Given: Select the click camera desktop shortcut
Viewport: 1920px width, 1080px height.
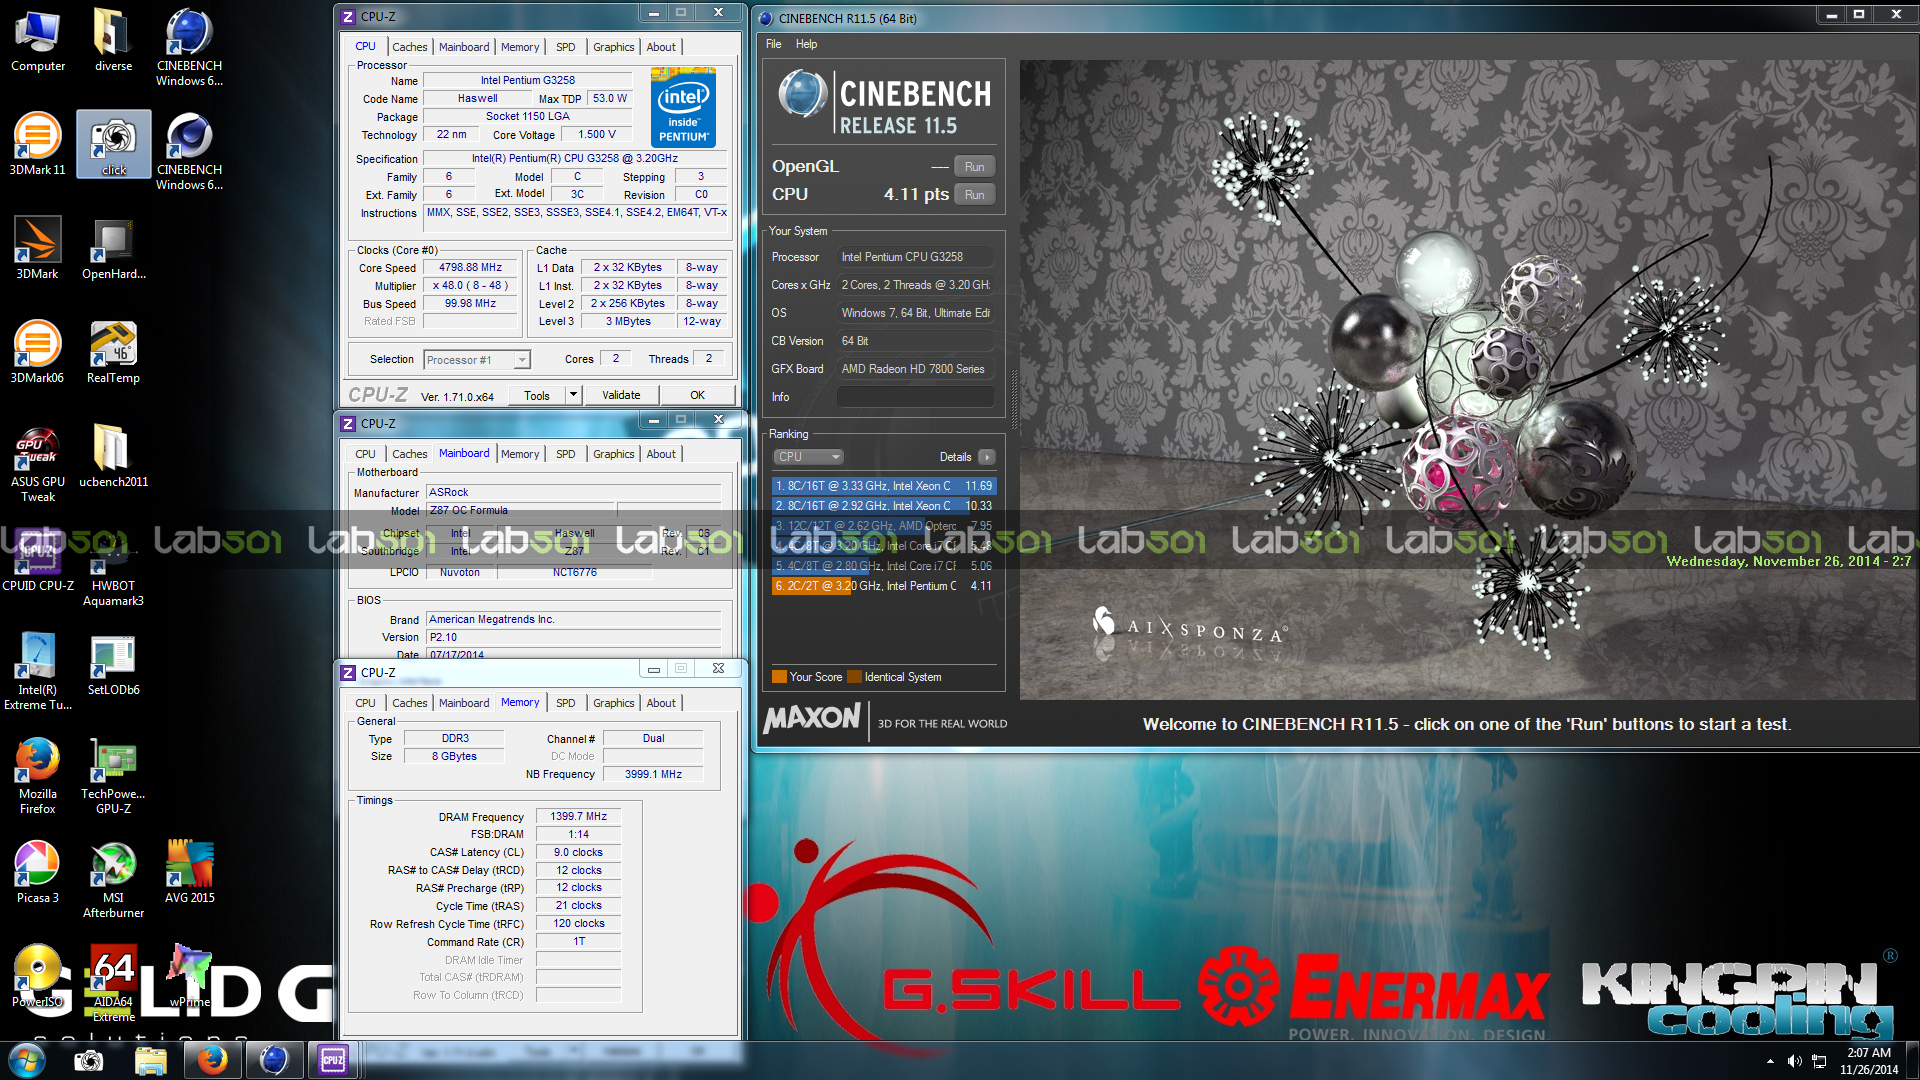Looking at the screenshot, I should click(114, 144).
